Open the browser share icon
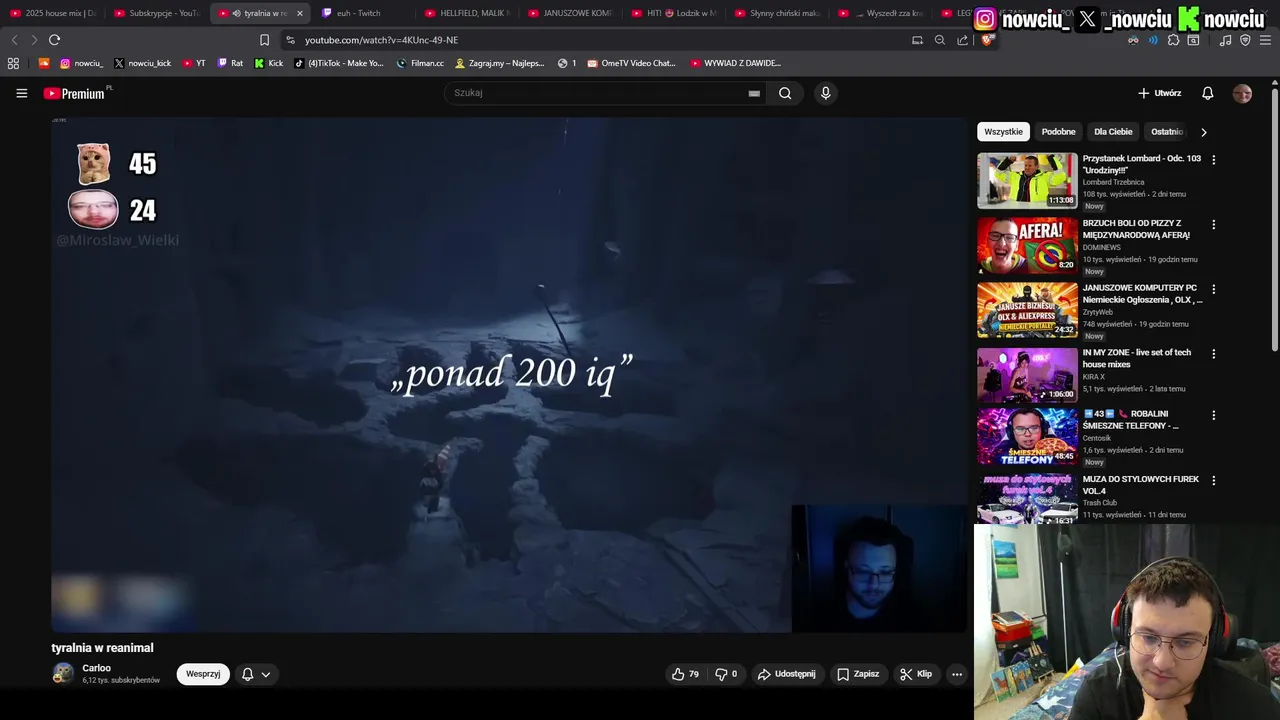Screen dimensions: 1280x720 [x=962, y=40]
